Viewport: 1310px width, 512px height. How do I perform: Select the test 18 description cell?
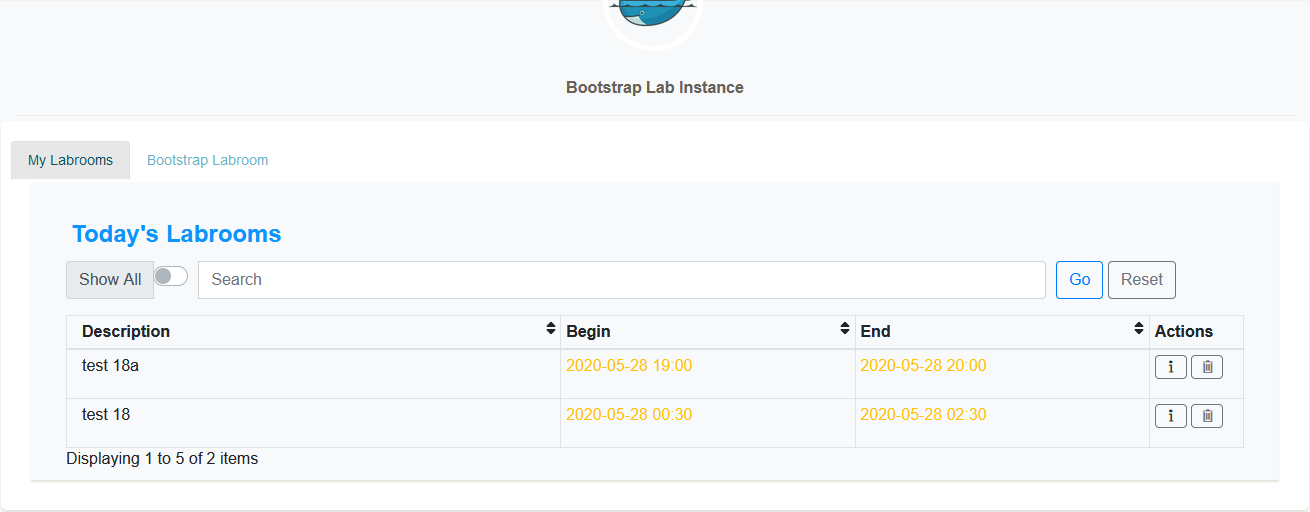point(313,423)
